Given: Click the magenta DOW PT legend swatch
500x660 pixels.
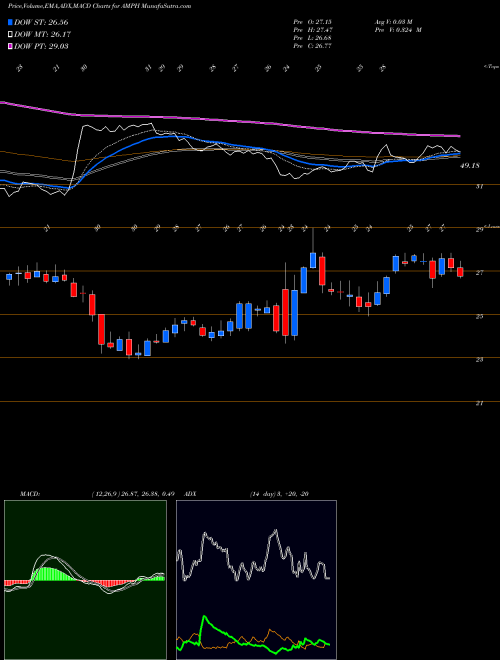Looking at the screenshot, I should click(10, 46).
